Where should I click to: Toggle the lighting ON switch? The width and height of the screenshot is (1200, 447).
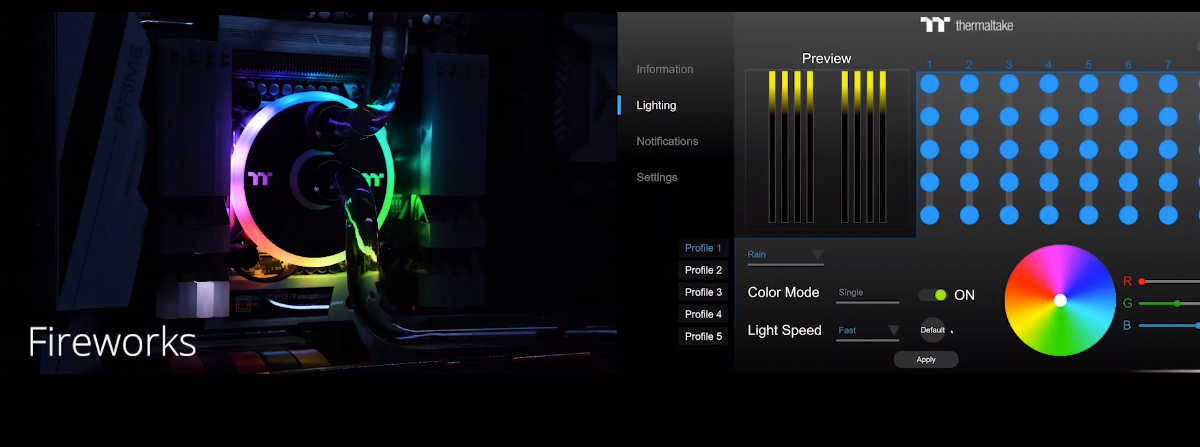933,295
